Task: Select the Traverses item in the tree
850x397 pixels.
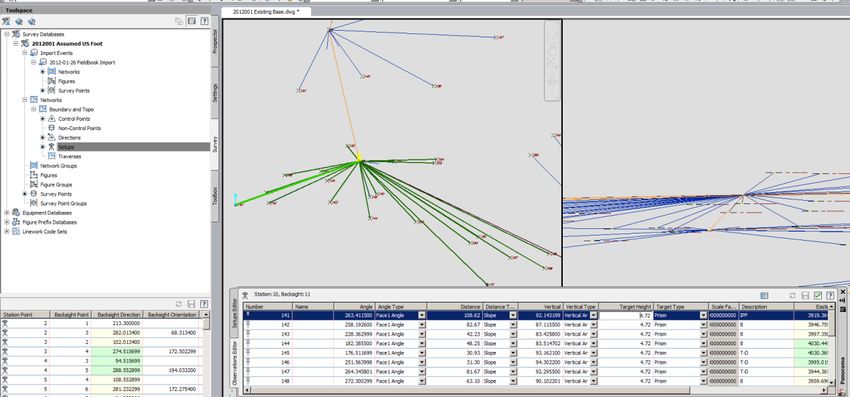Action: [69, 156]
